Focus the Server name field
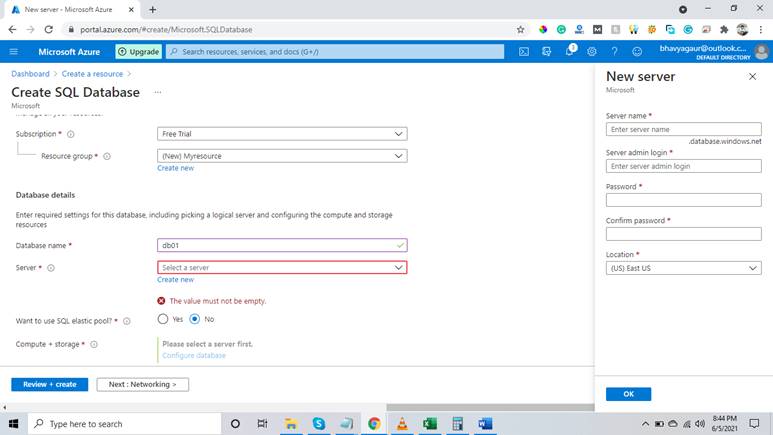Screen dimensions: 773x435 click(x=683, y=129)
